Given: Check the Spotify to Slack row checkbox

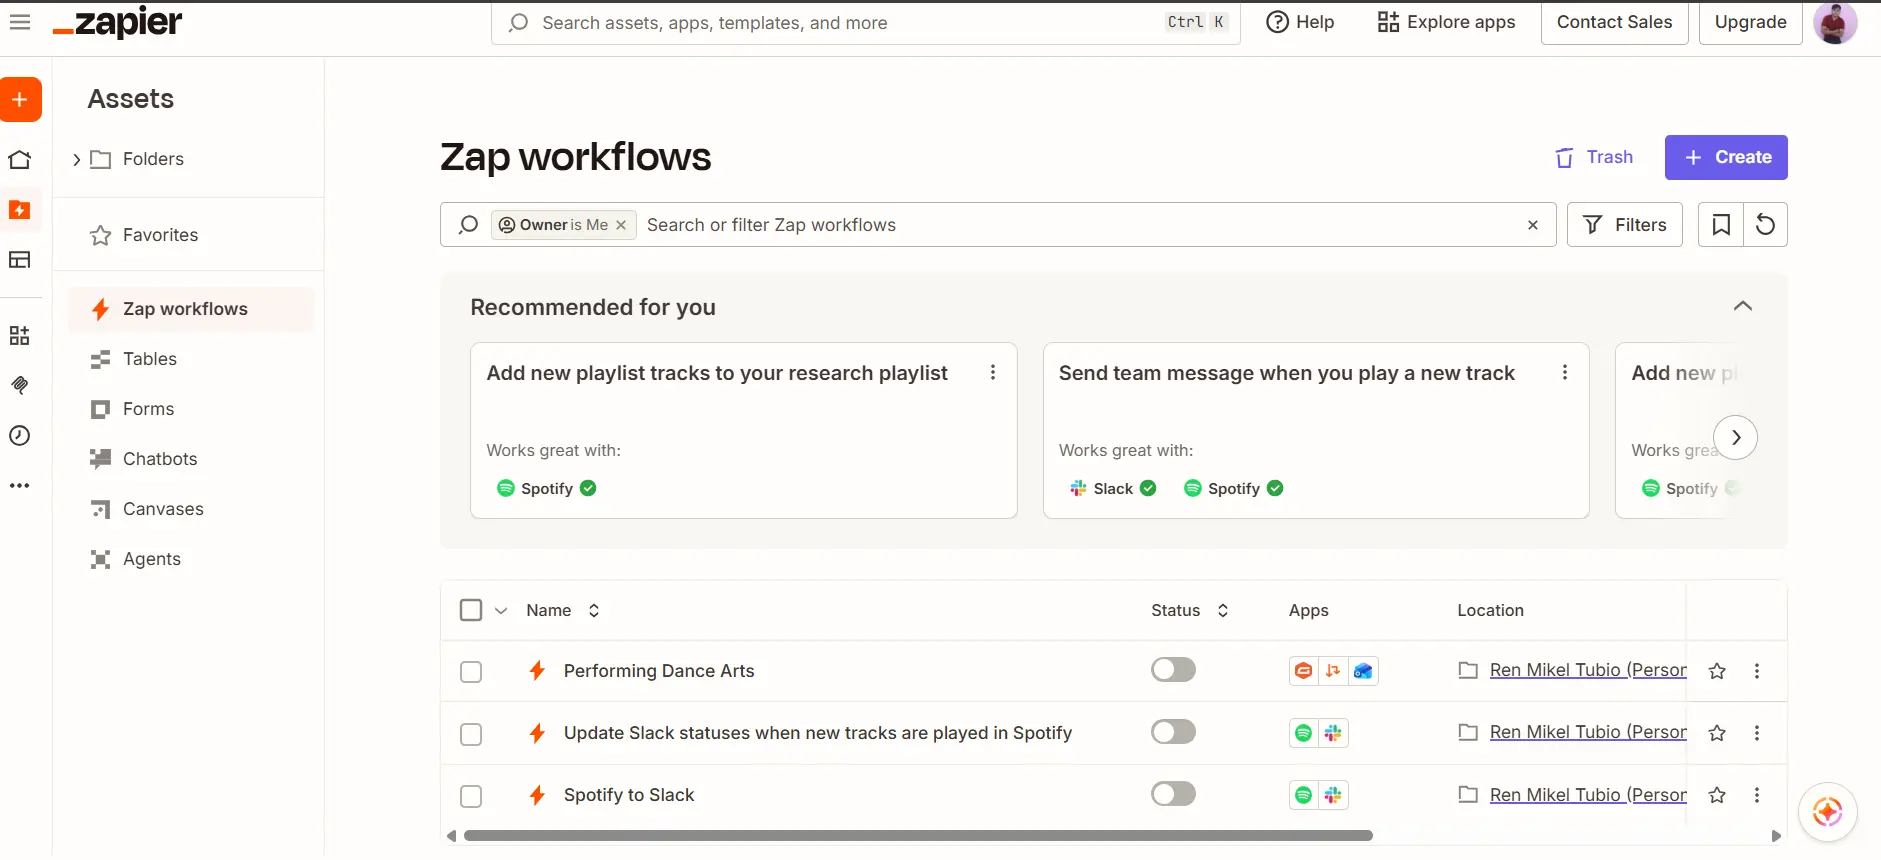Looking at the screenshot, I should 471,796.
